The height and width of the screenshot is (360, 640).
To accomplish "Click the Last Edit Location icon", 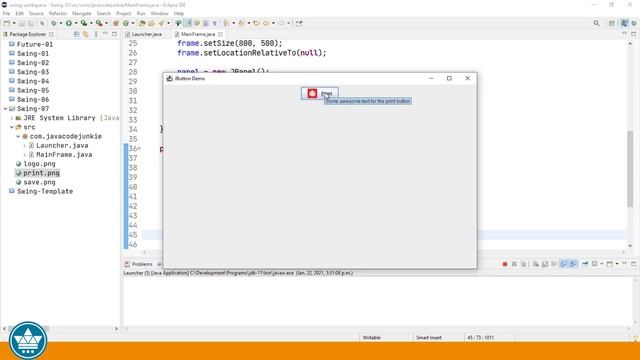I will tap(256, 23).
